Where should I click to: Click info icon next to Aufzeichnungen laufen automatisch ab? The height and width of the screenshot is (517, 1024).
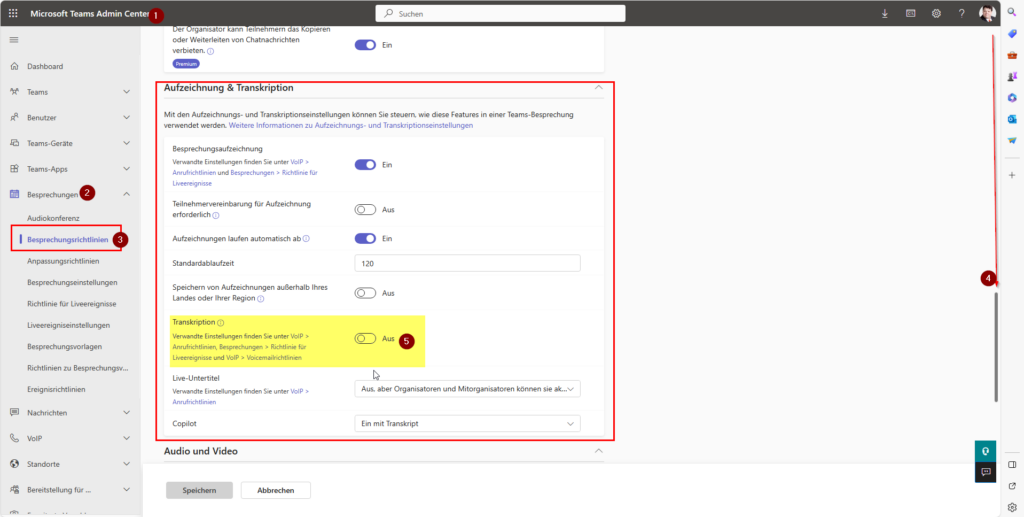306,238
